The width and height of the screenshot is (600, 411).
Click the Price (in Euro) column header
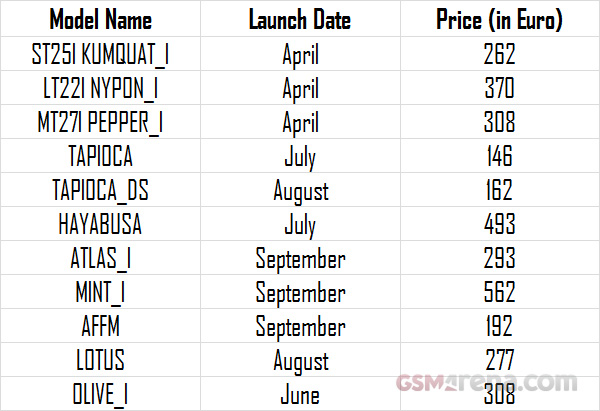[499, 20]
